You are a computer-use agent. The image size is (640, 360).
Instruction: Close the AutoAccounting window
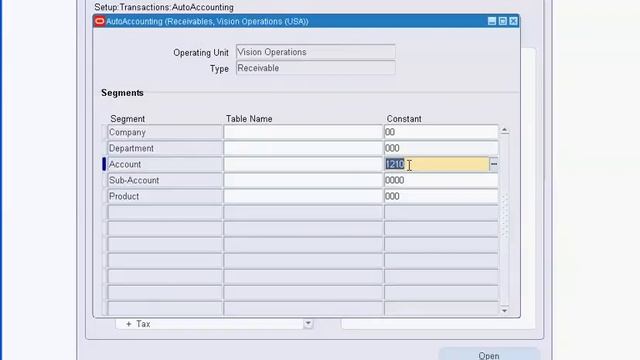pyautogui.click(x=513, y=21)
